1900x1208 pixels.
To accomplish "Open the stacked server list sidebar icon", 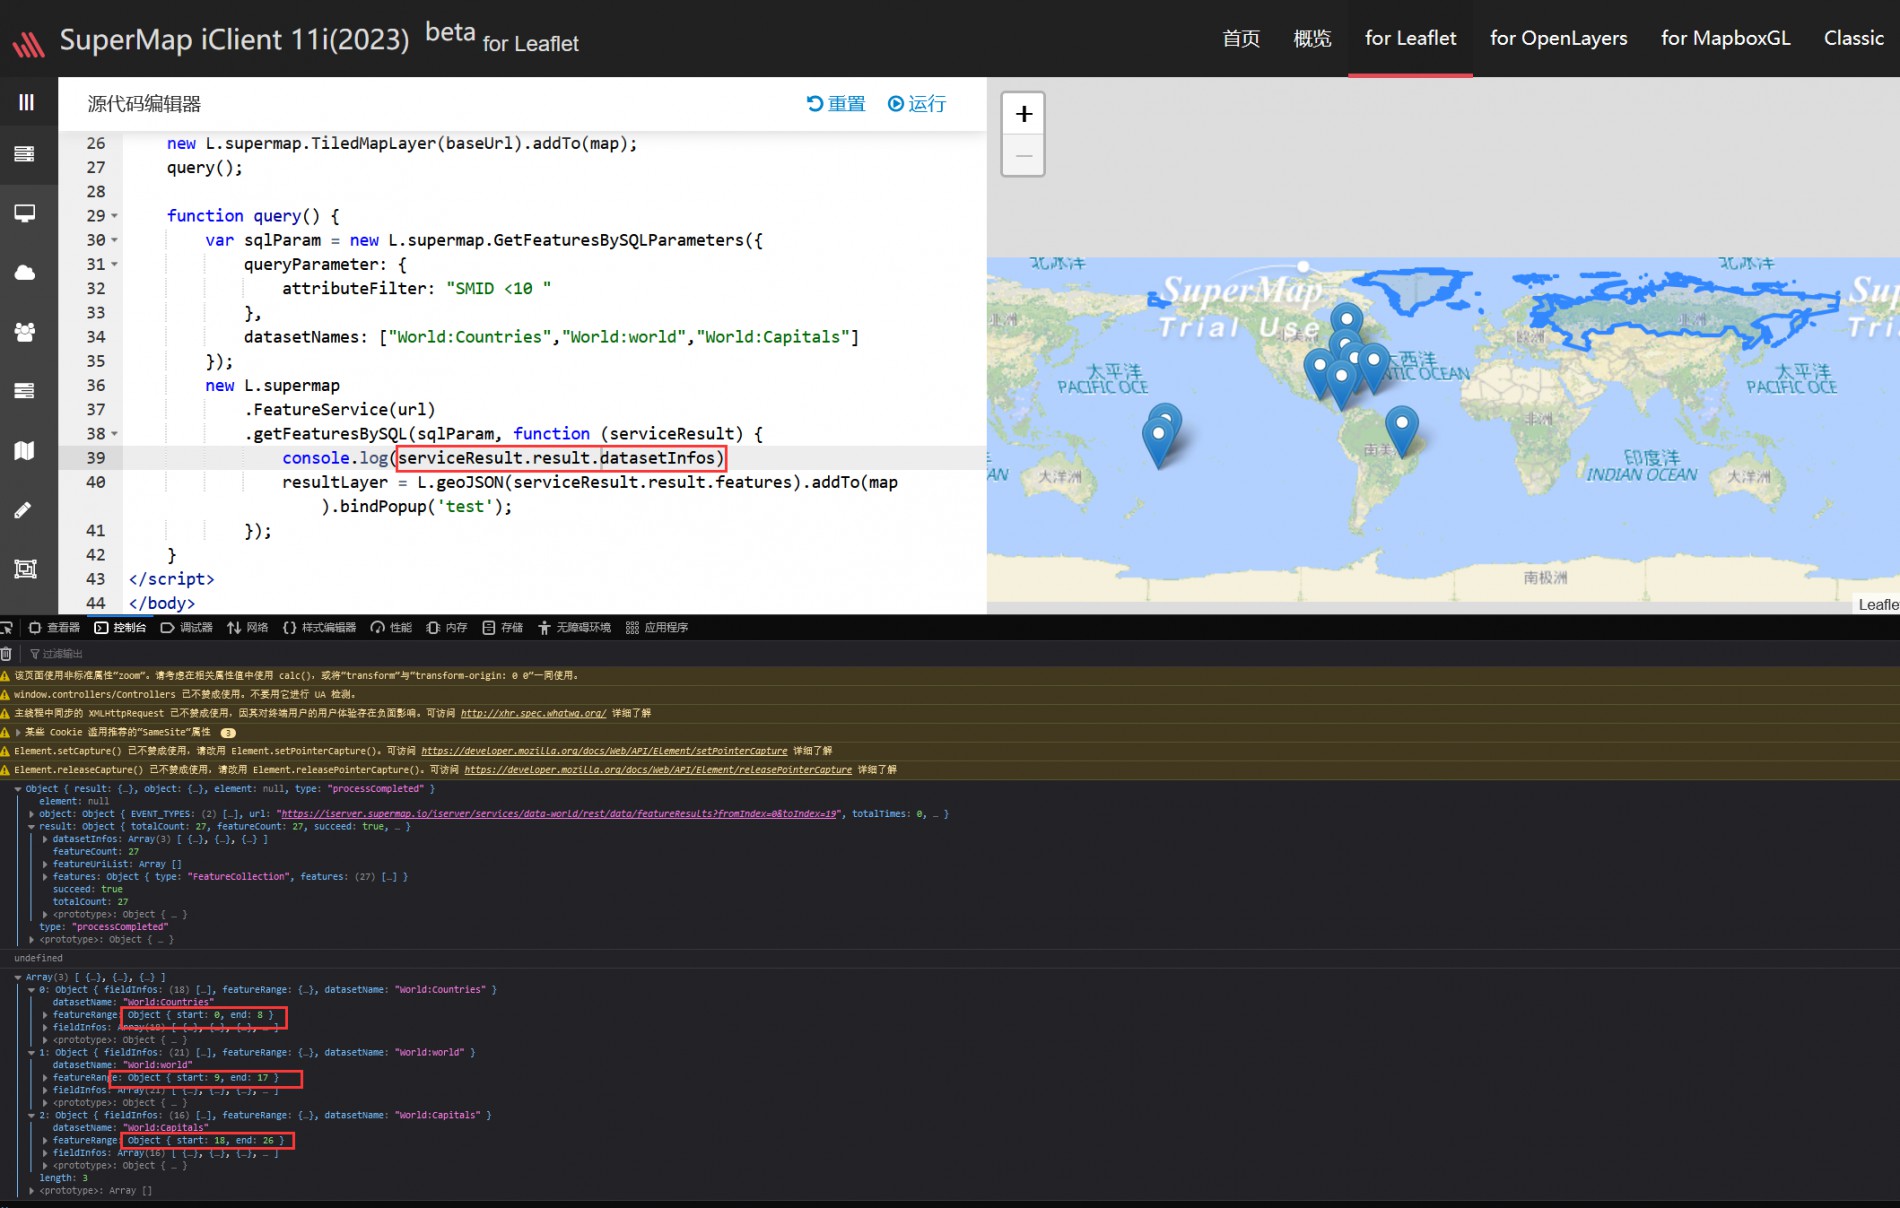I will click(x=25, y=154).
